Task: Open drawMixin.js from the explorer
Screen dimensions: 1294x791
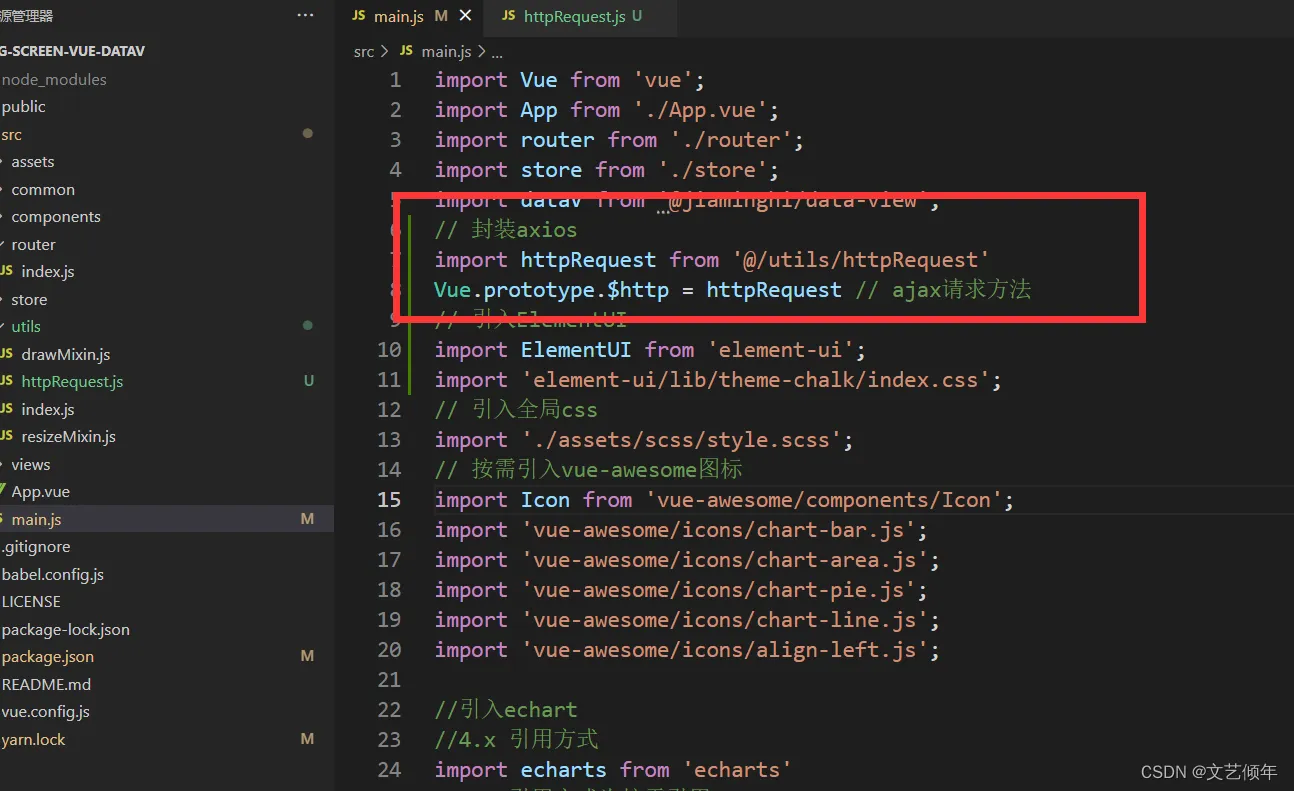Action: click(66, 354)
